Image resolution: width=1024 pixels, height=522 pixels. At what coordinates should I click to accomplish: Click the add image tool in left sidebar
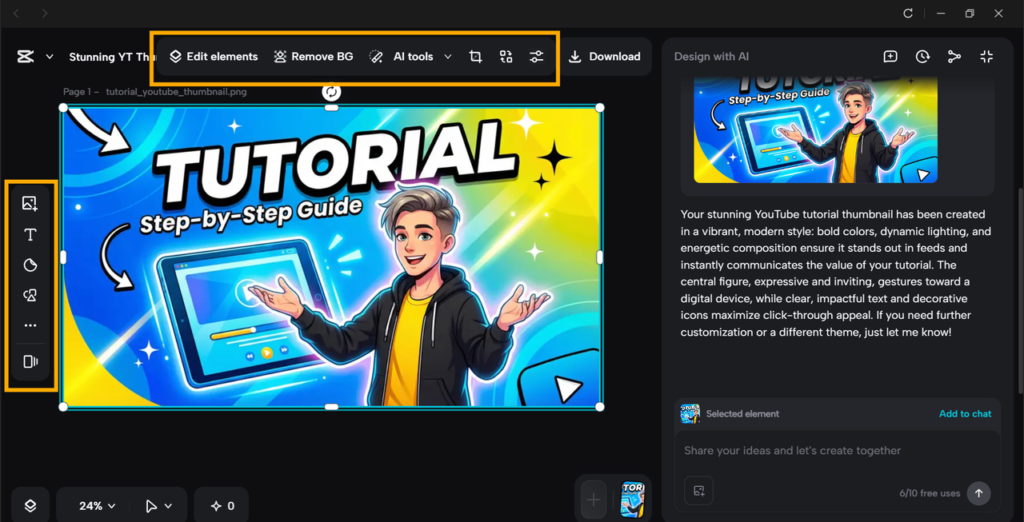(x=30, y=204)
